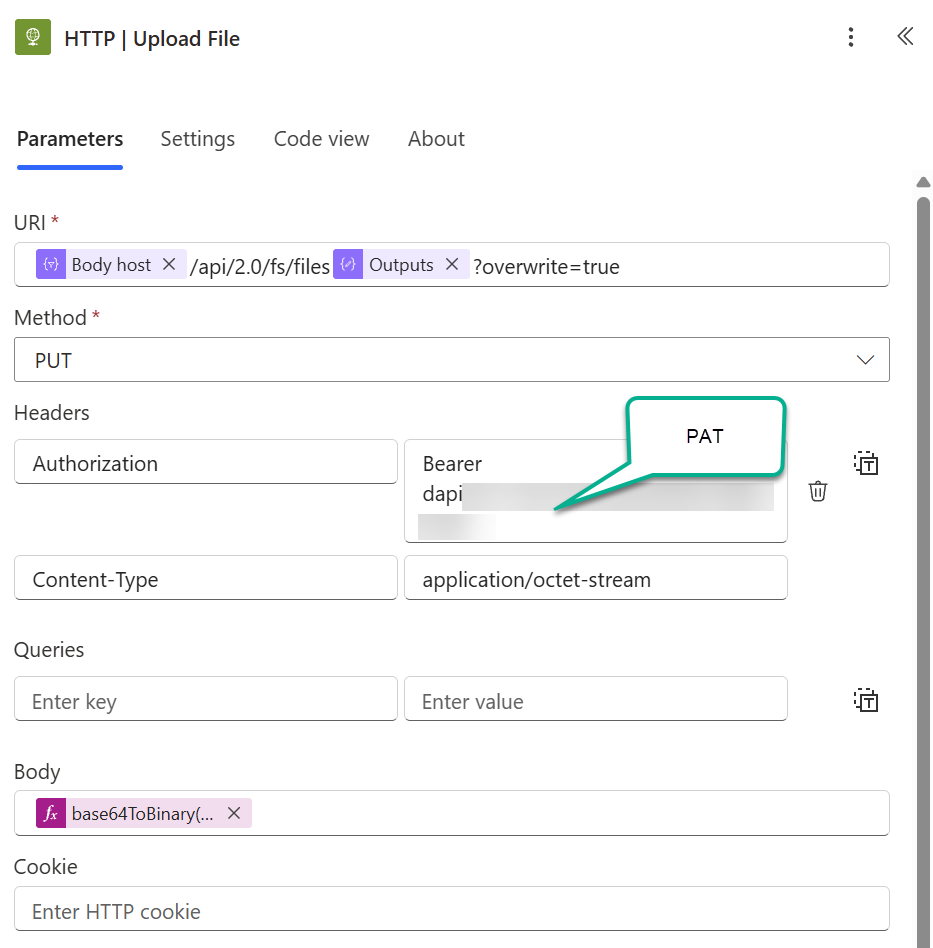The width and height of the screenshot is (933, 948).
Task: Click the Body host token icon
Action: coord(51,264)
